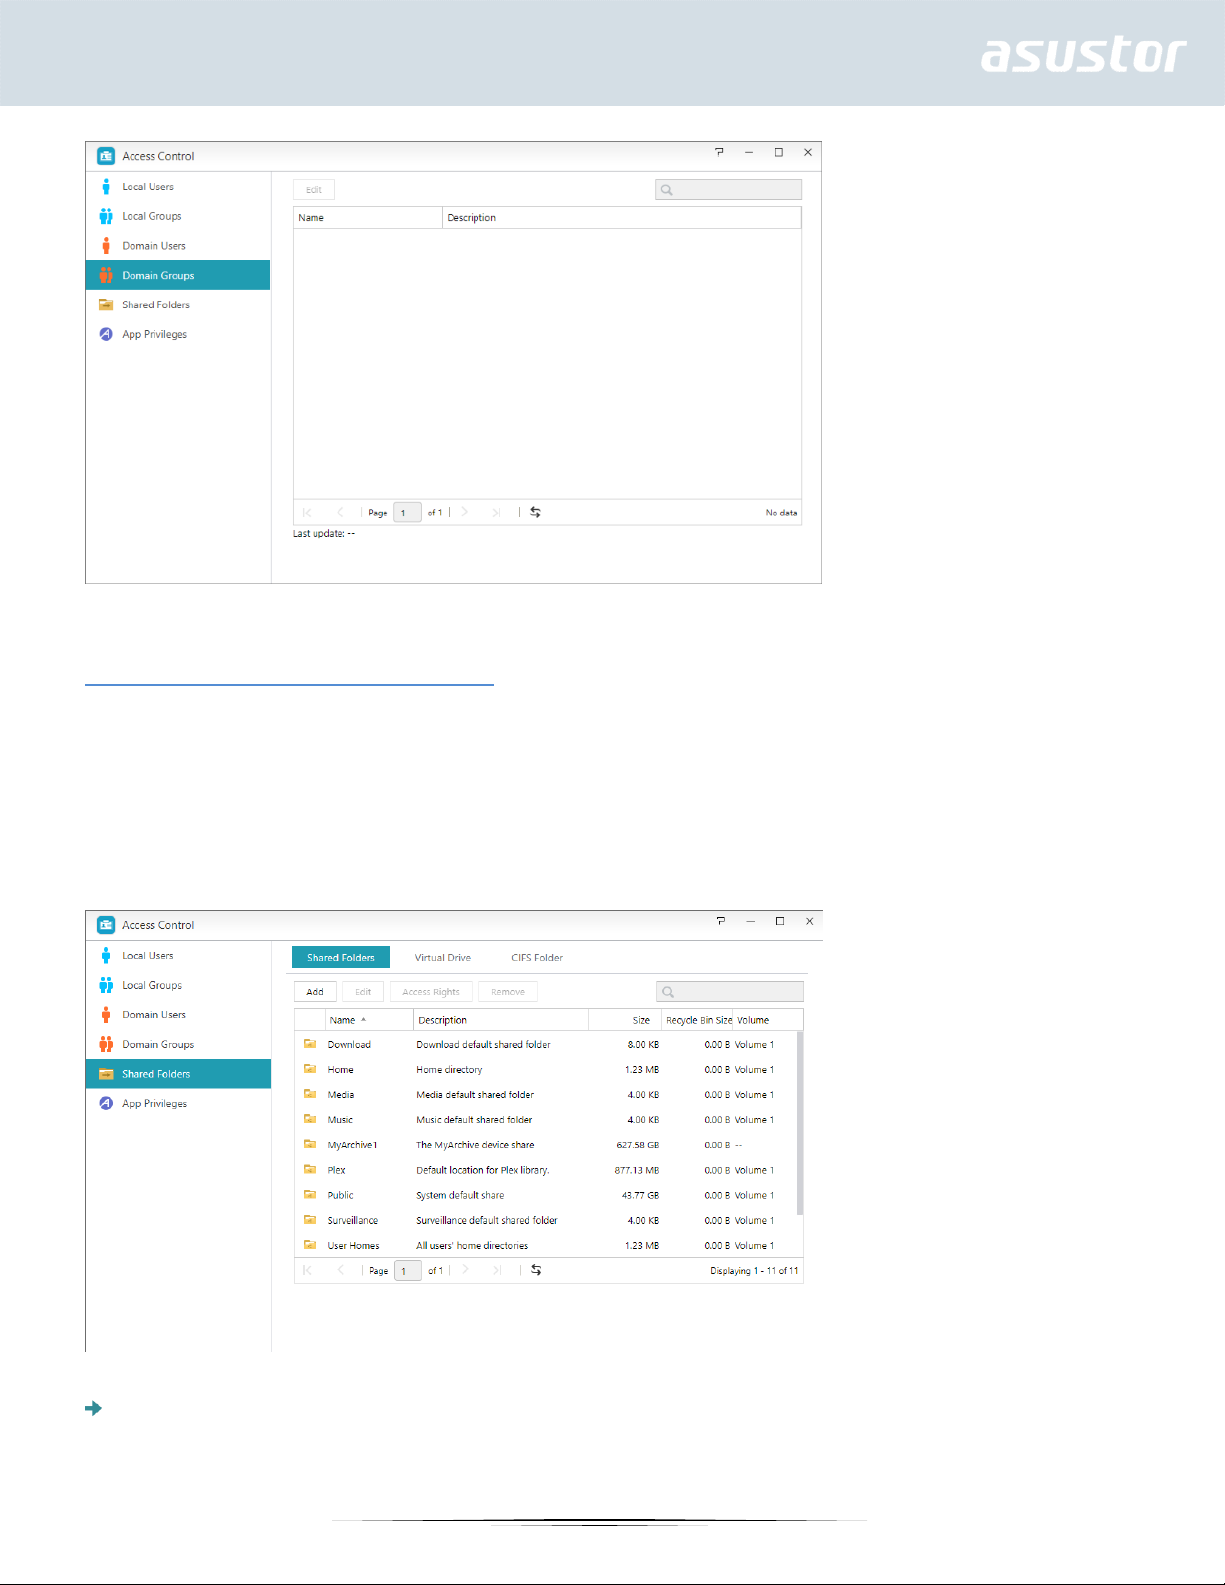This screenshot has height=1585, width=1225.
Task: Select Home folder icon
Action: pyautogui.click(x=310, y=1069)
